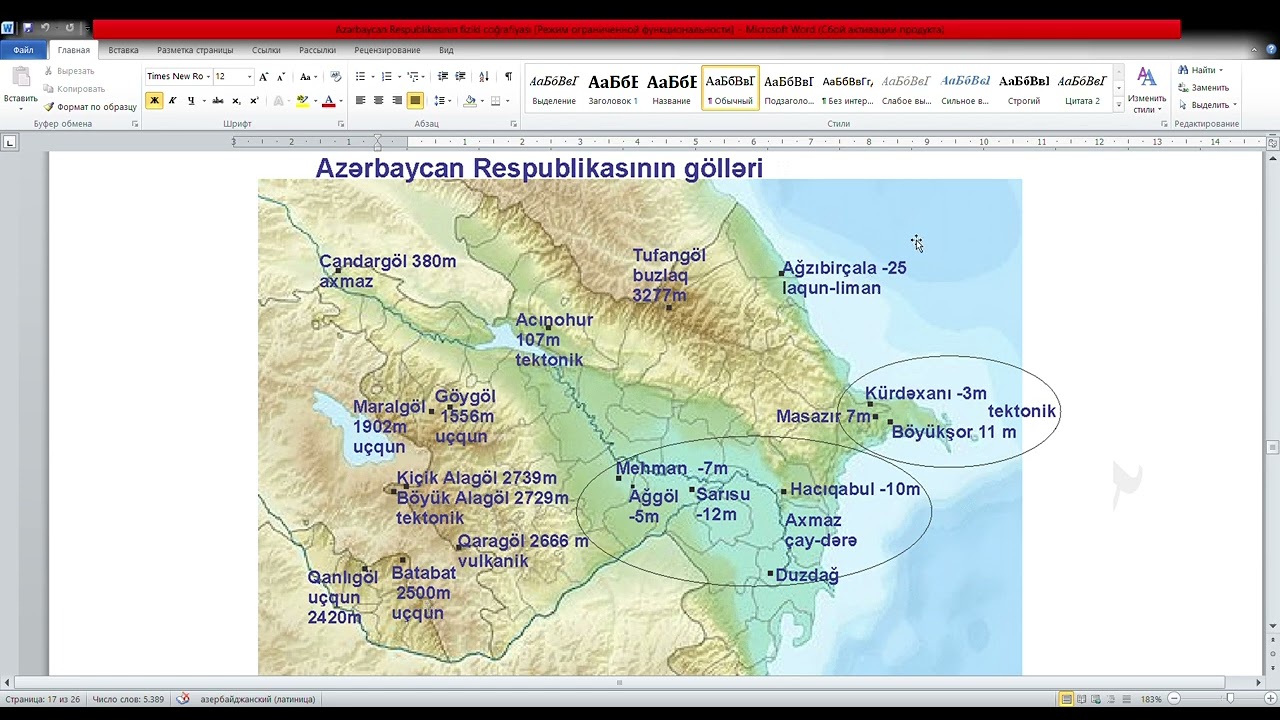The image size is (1280, 720).
Task: Click the Save icon in quick access toolbar
Action: (x=27, y=28)
